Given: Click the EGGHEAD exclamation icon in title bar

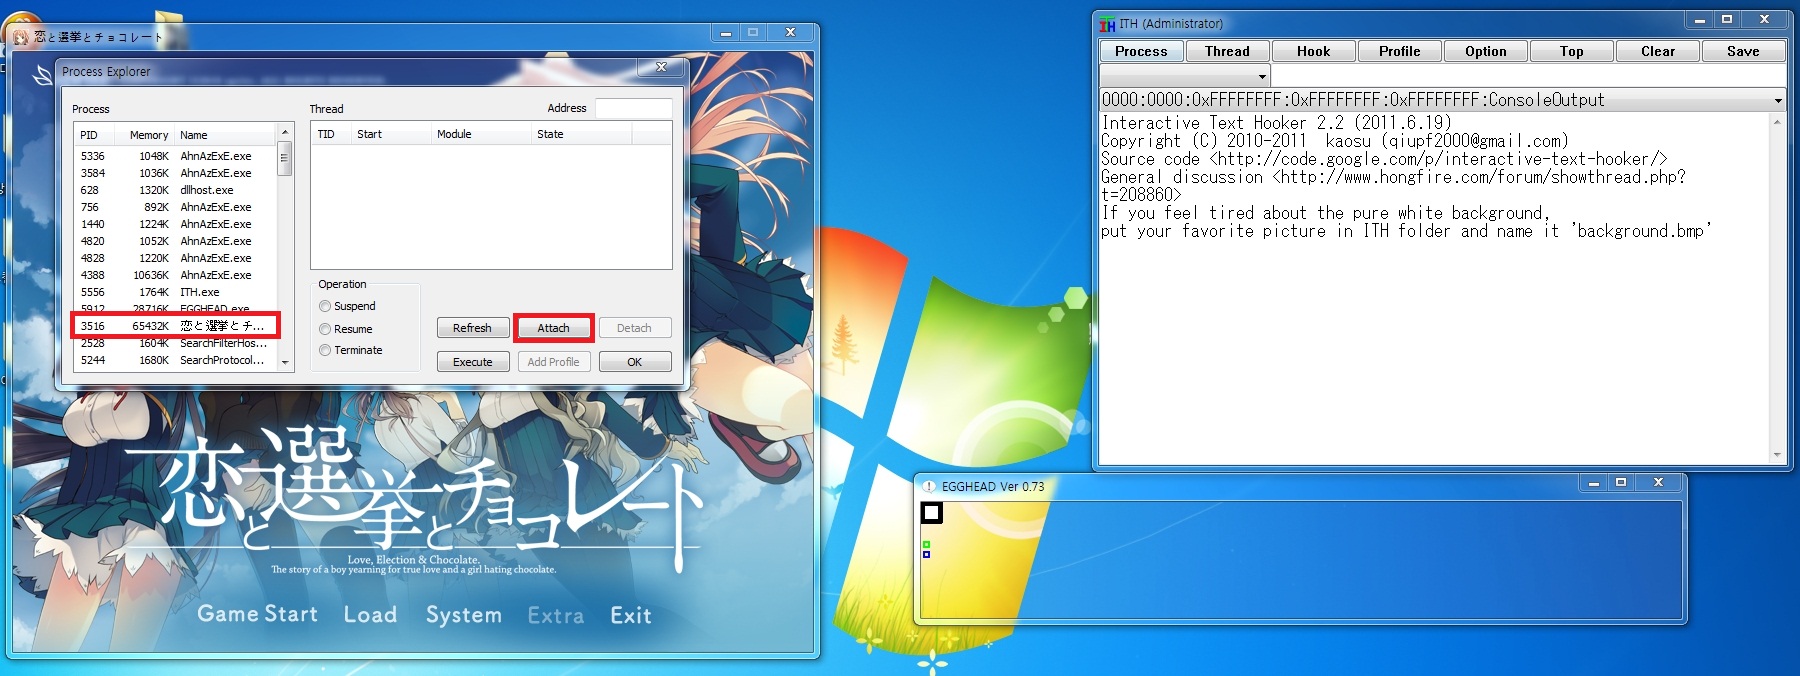Looking at the screenshot, I should tap(929, 487).
